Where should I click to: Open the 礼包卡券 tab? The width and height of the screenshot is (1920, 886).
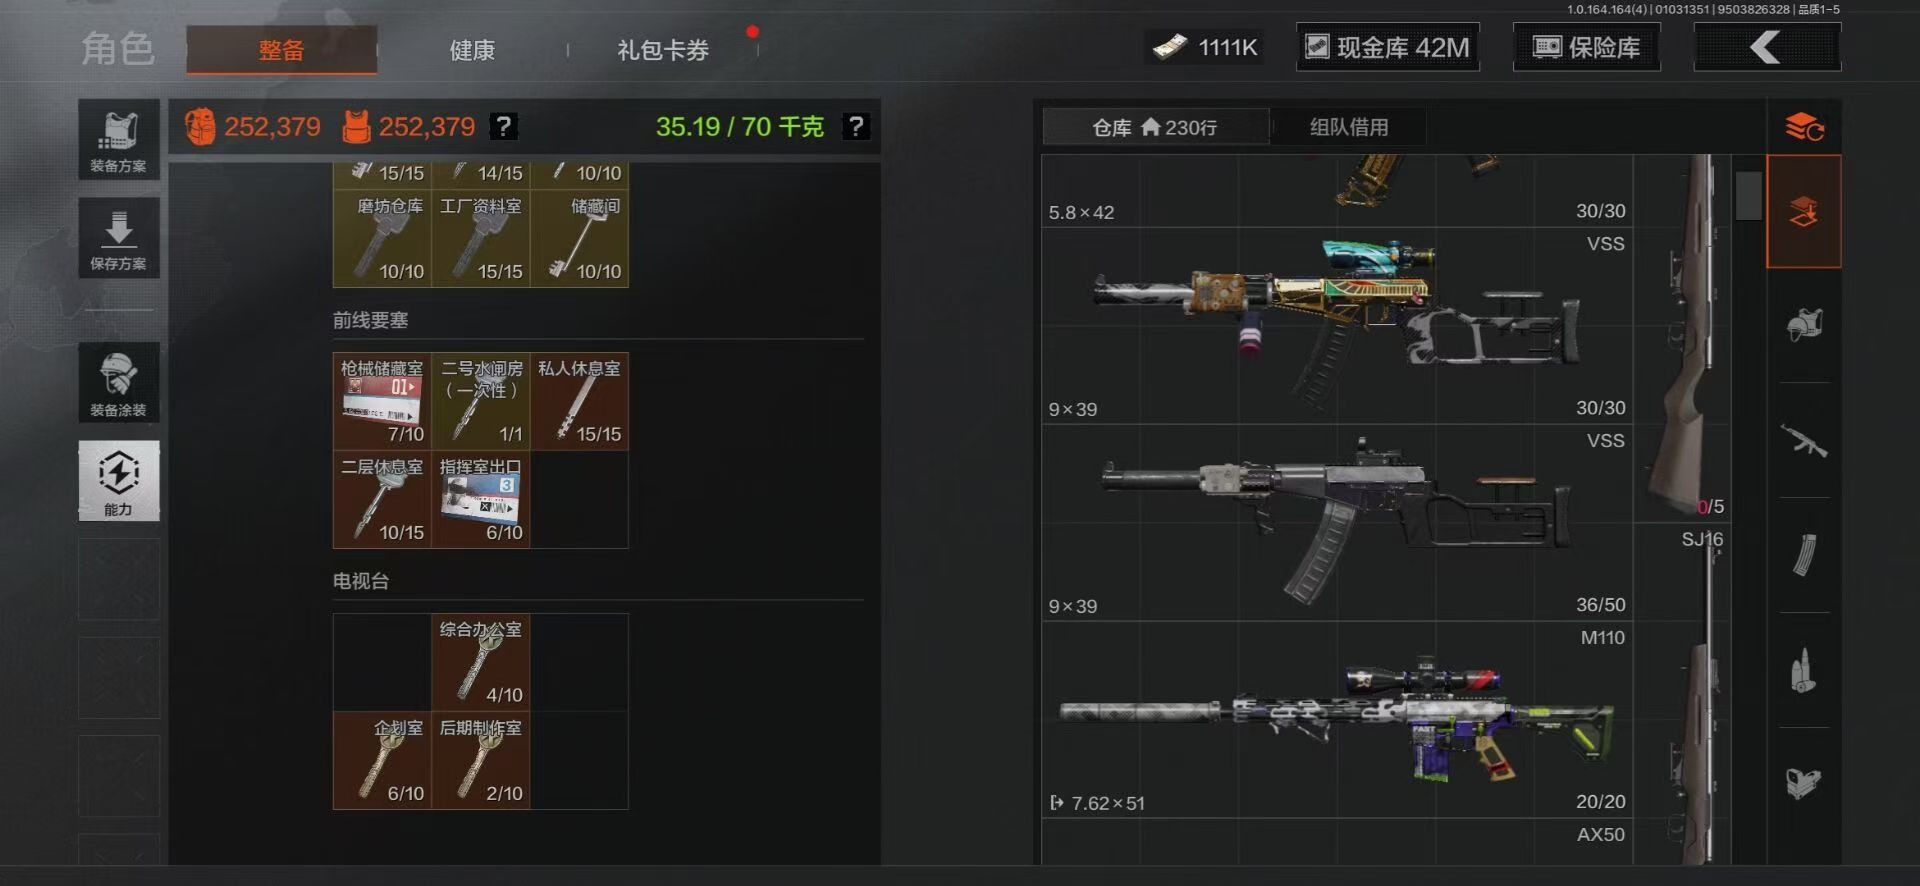(663, 50)
